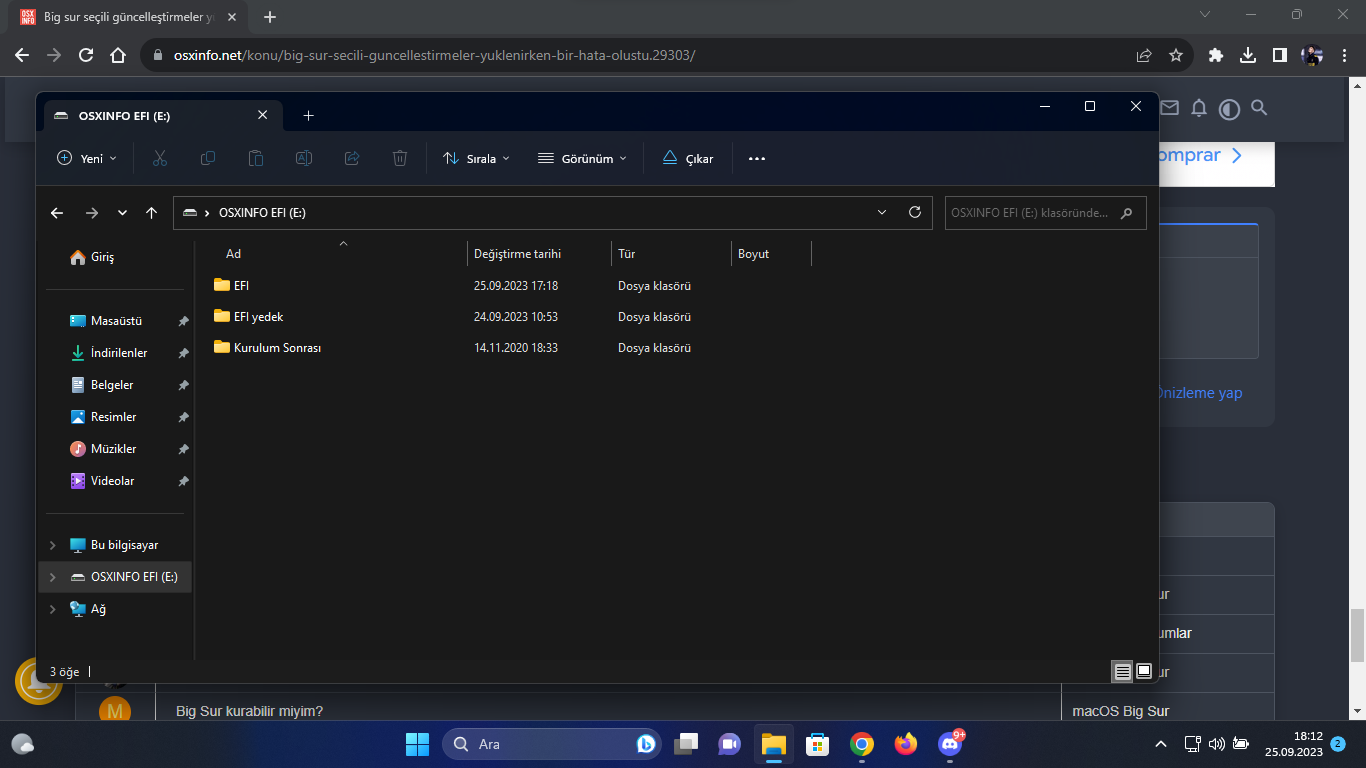The width and height of the screenshot is (1366, 768).
Task: Refresh the folder with the reload icon
Action: point(914,212)
